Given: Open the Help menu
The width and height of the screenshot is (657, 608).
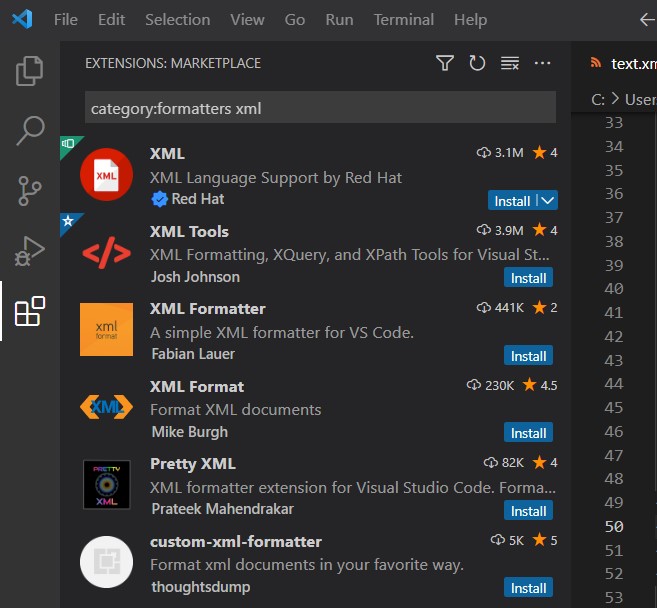Looking at the screenshot, I should point(471,20).
